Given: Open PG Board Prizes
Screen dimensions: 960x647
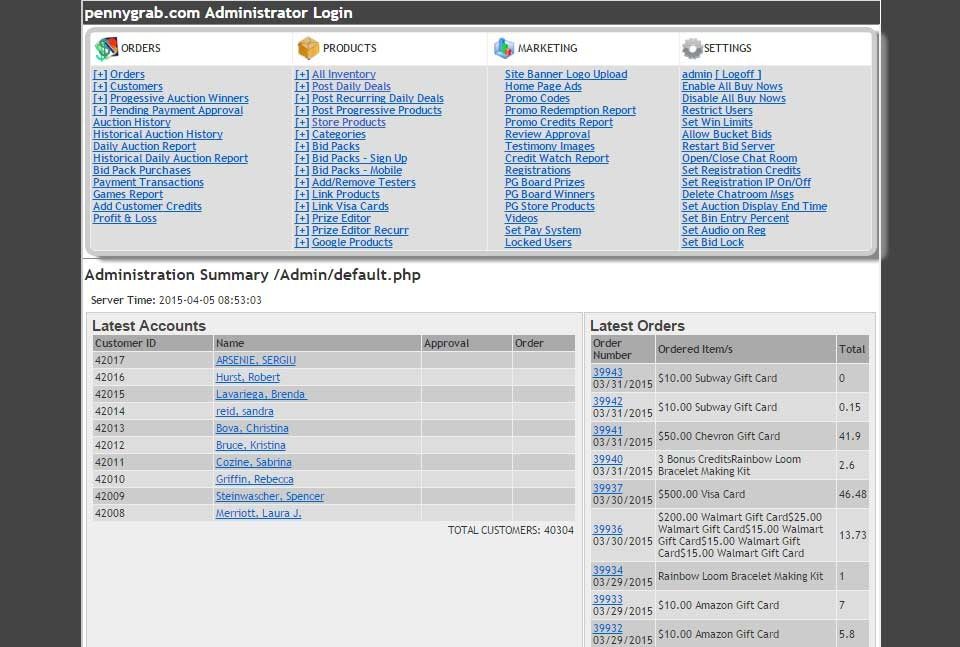Looking at the screenshot, I should click(545, 182).
